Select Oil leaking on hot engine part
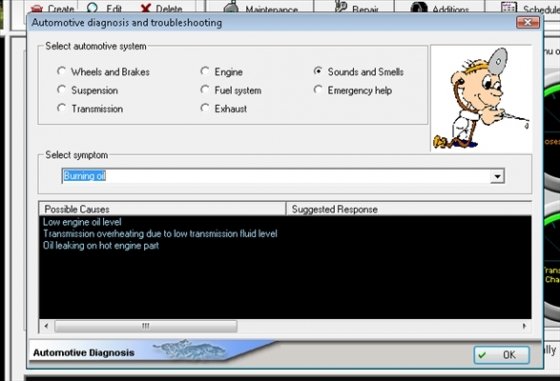The height and width of the screenshot is (381, 560). 101,246
